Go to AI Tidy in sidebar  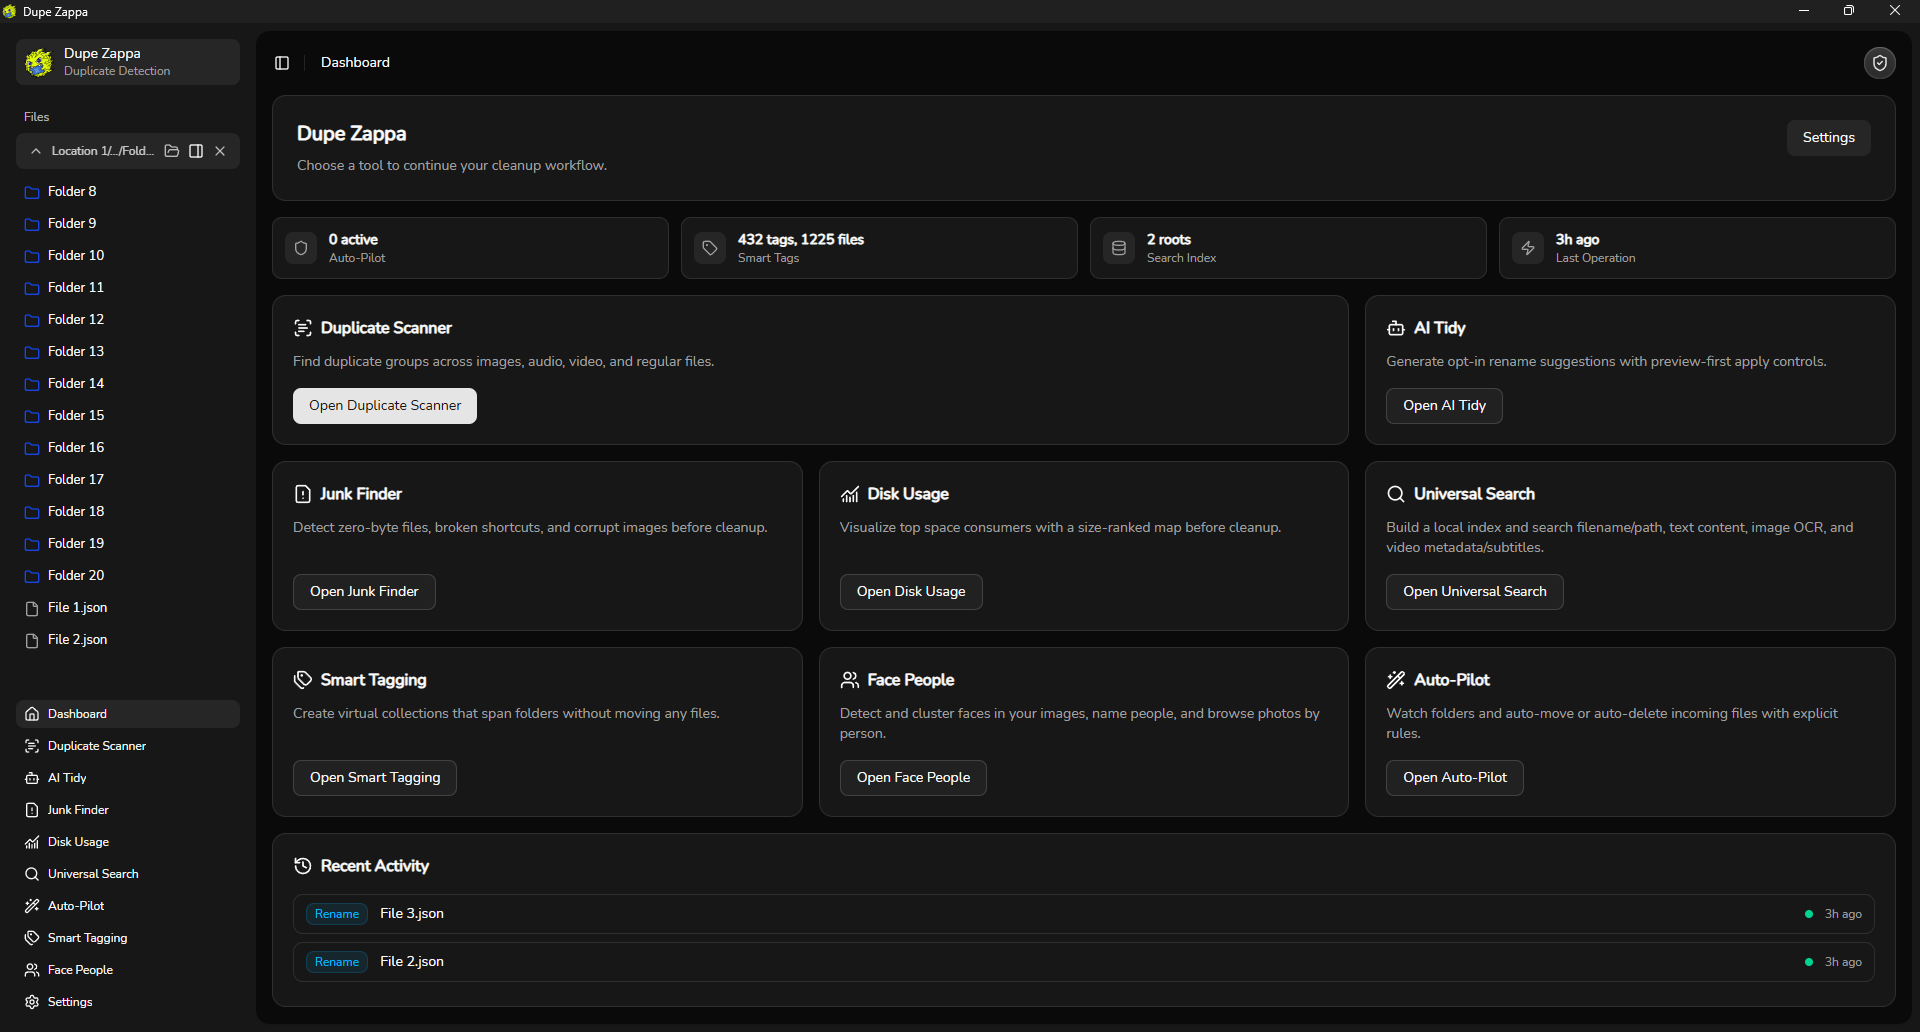[128, 778]
